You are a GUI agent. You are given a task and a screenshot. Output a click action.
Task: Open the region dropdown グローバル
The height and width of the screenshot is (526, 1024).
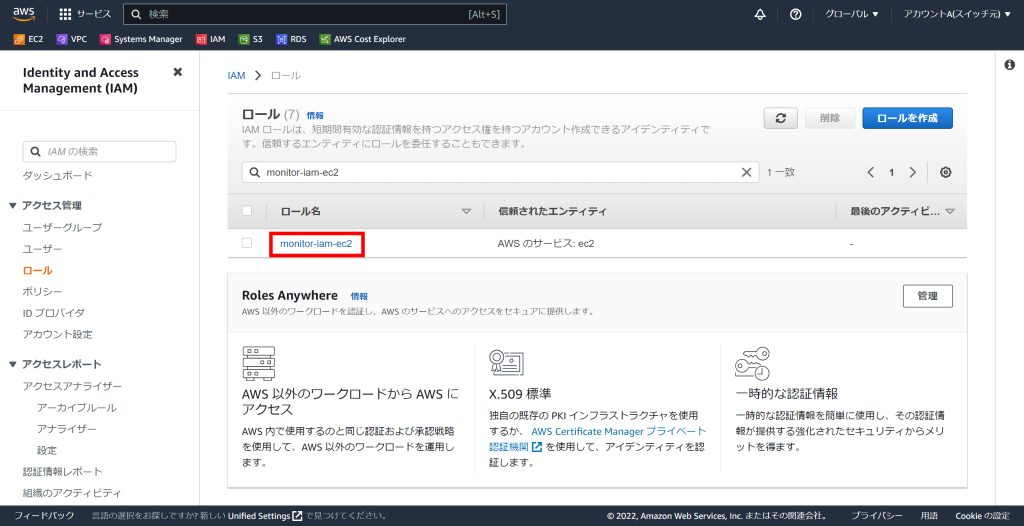(852, 14)
